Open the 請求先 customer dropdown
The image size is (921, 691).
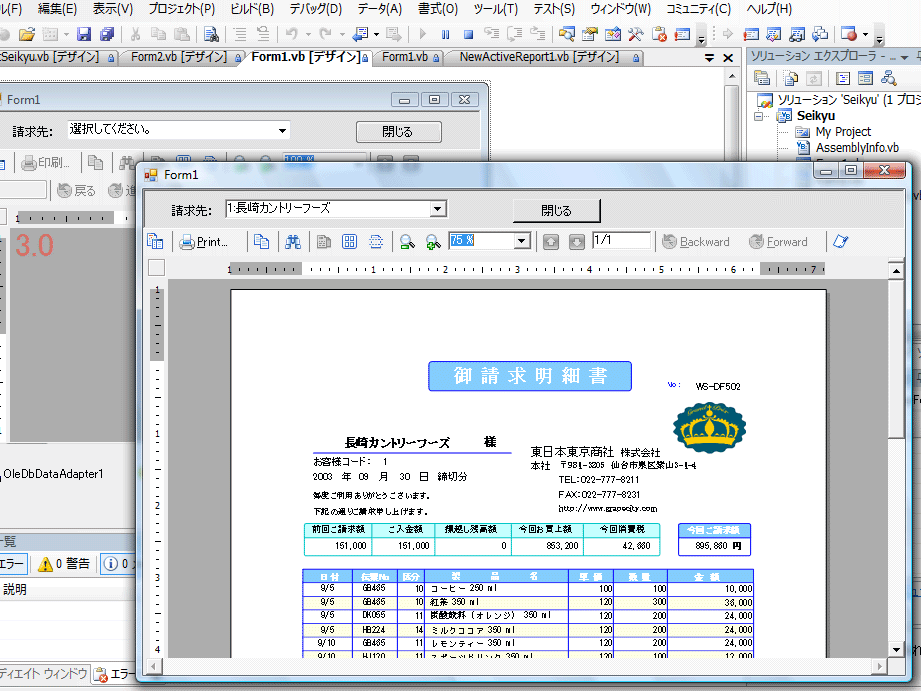tap(436, 210)
